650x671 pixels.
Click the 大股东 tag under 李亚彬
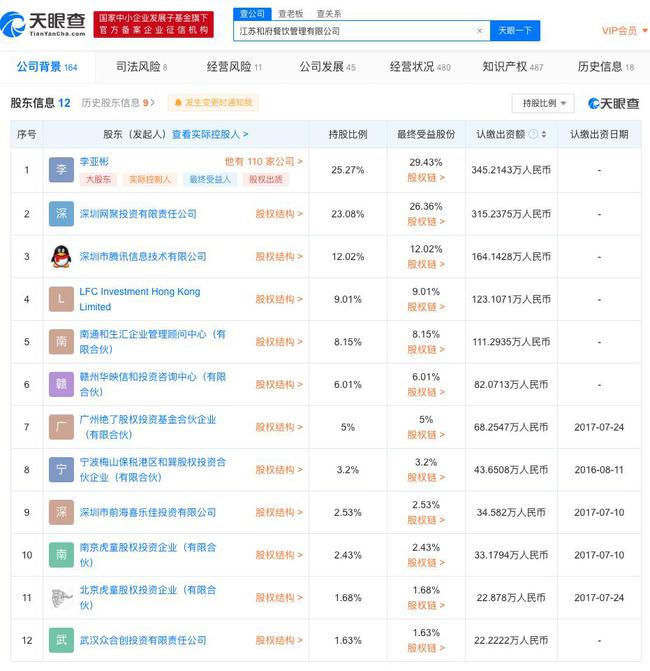pos(98,179)
